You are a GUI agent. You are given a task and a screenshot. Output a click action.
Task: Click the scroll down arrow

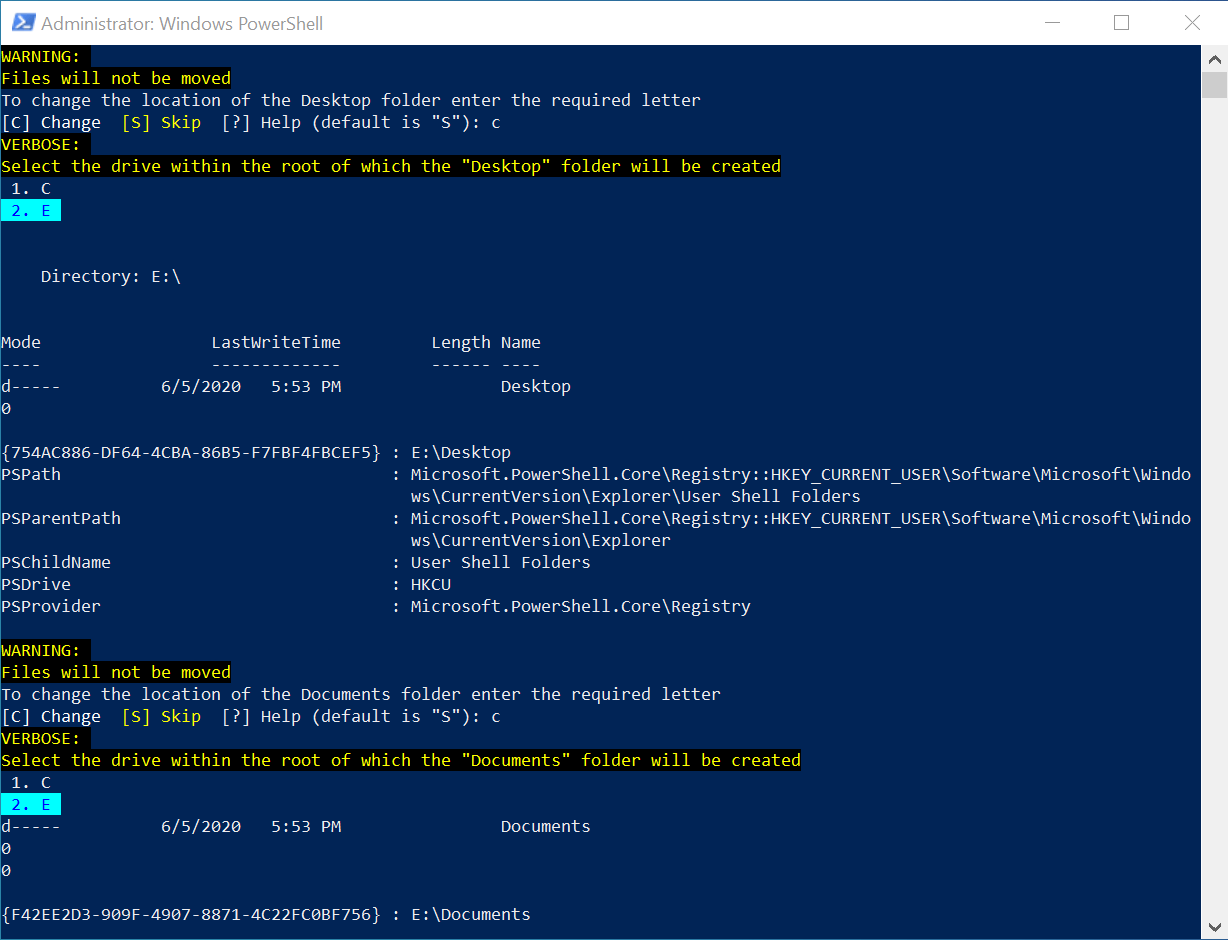coord(1216,925)
